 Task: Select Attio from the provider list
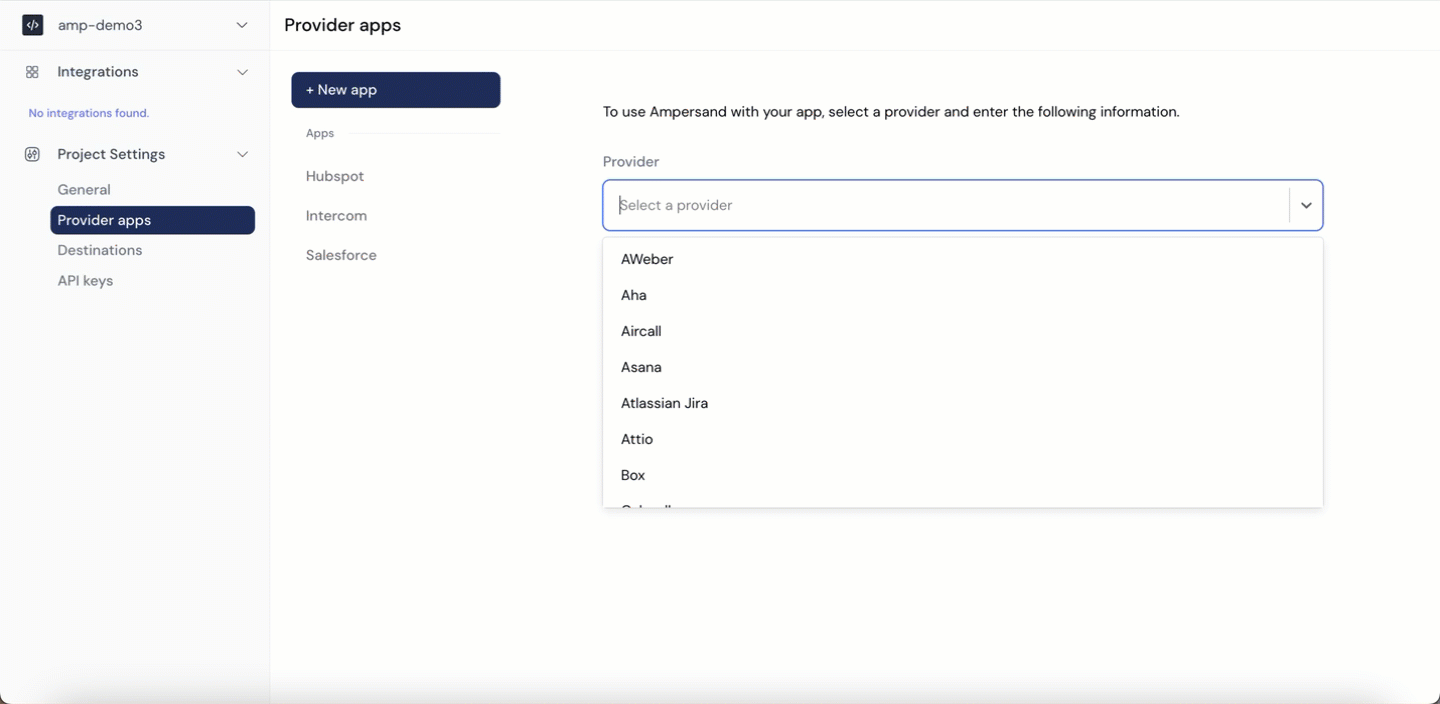point(637,439)
